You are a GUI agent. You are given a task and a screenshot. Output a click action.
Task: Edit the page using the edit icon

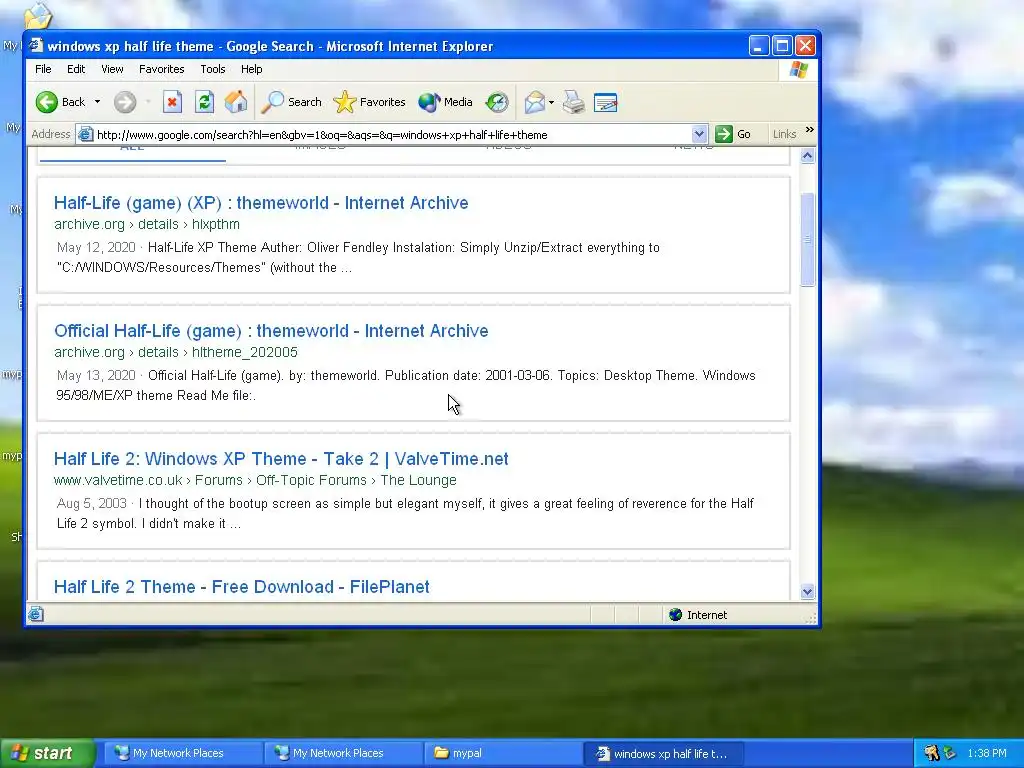(605, 103)
